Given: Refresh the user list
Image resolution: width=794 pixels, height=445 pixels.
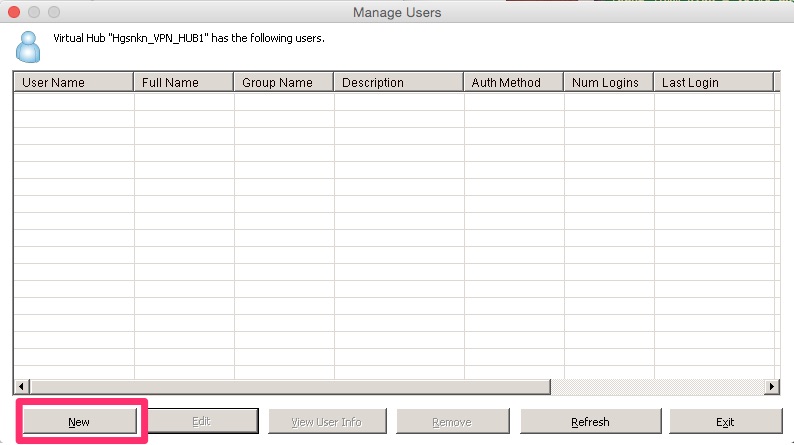Looking at the screenshot, I should 590,422.
